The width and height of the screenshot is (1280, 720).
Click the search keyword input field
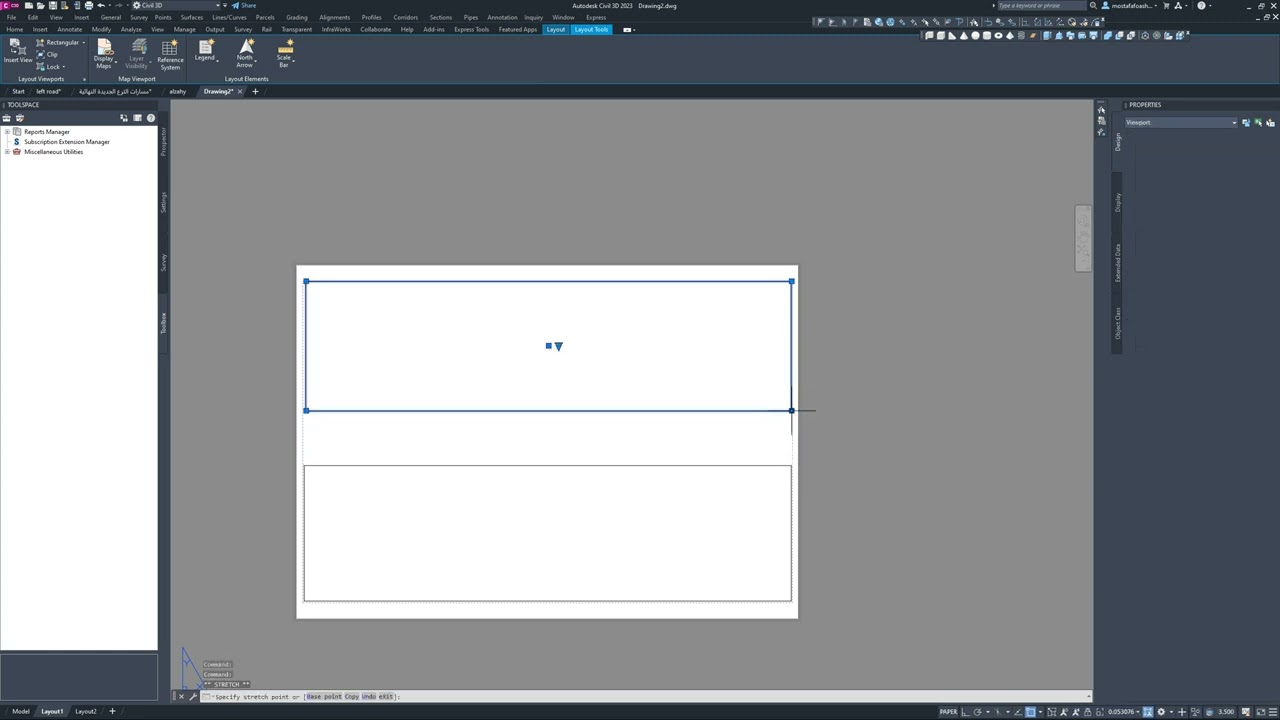click(x=1041, y=5)
